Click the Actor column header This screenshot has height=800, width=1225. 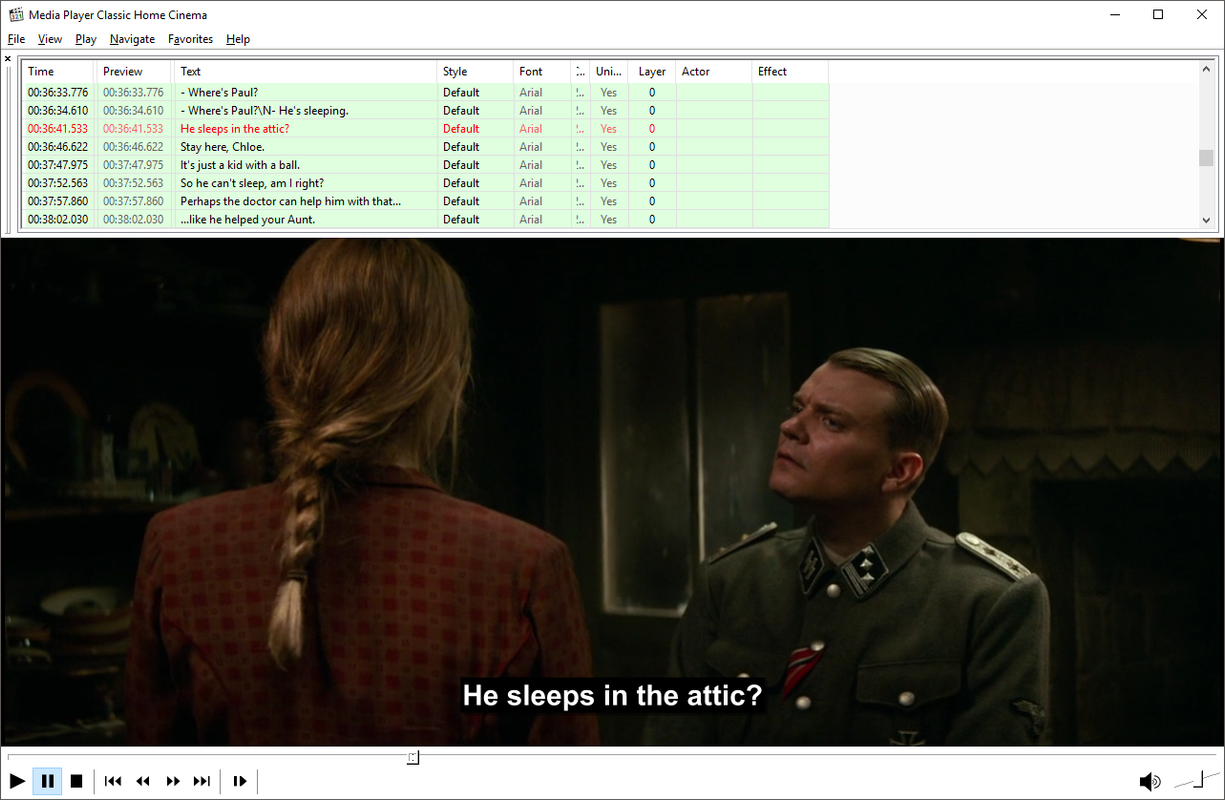click(714, 71)
